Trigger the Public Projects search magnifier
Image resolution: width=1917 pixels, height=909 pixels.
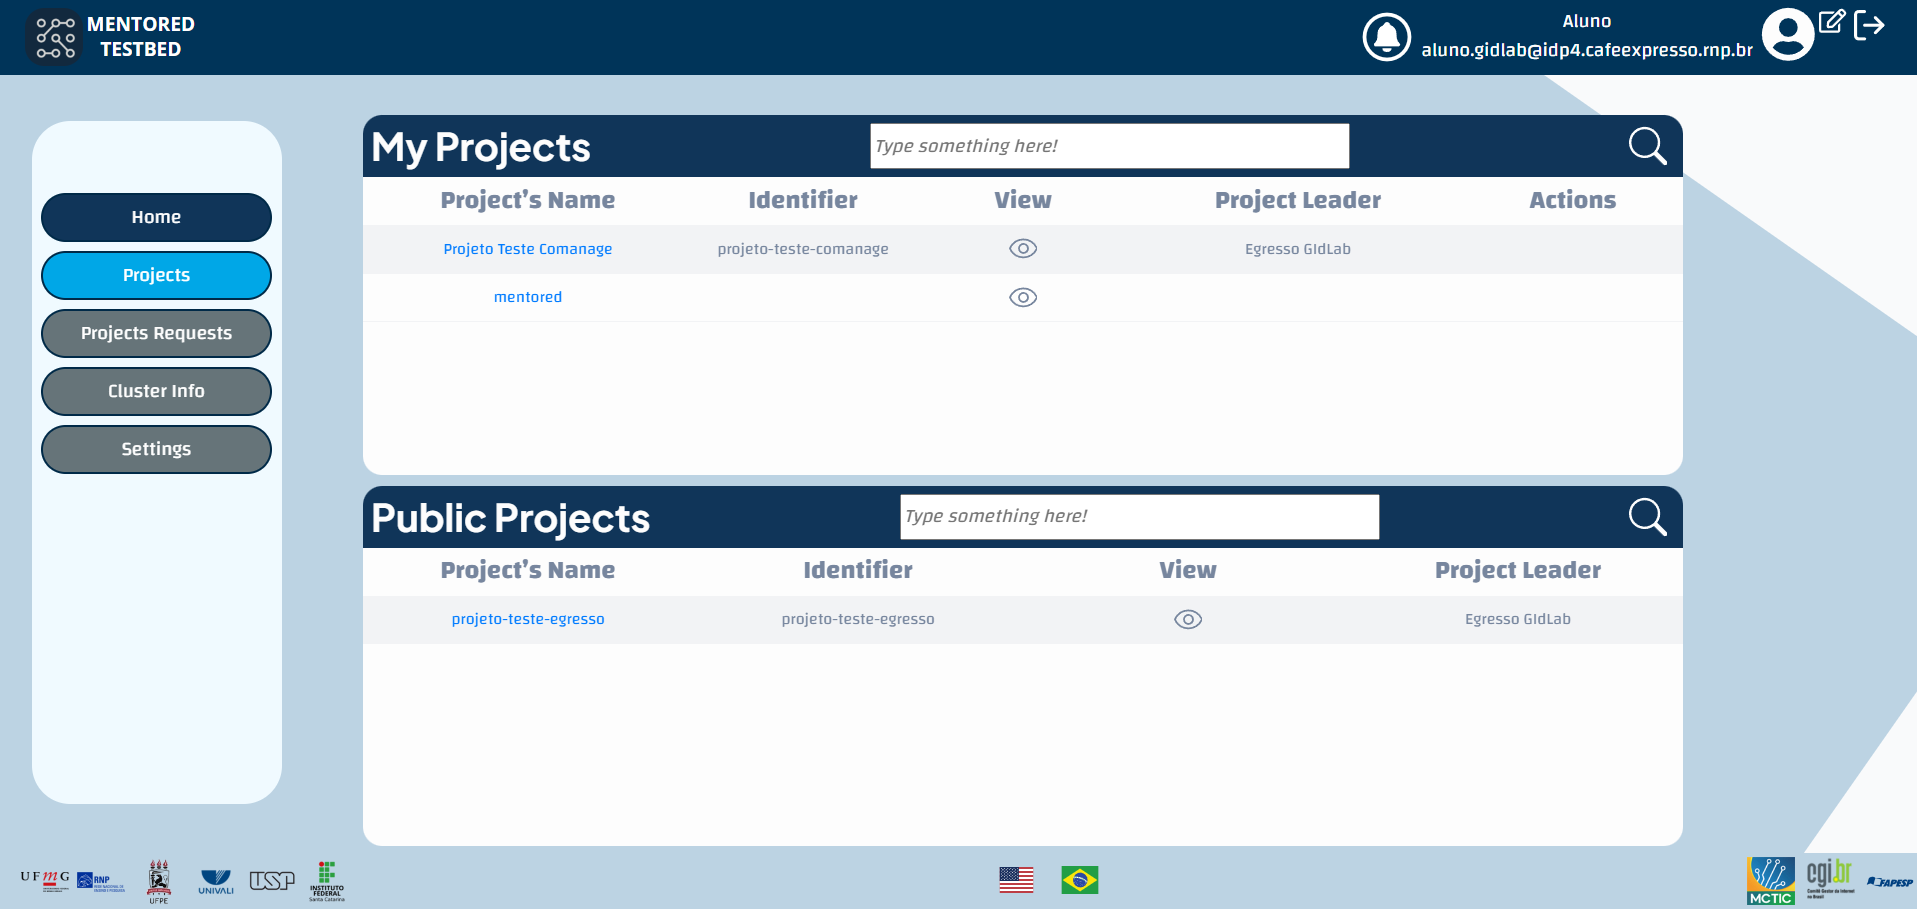tap(1646, 516)
